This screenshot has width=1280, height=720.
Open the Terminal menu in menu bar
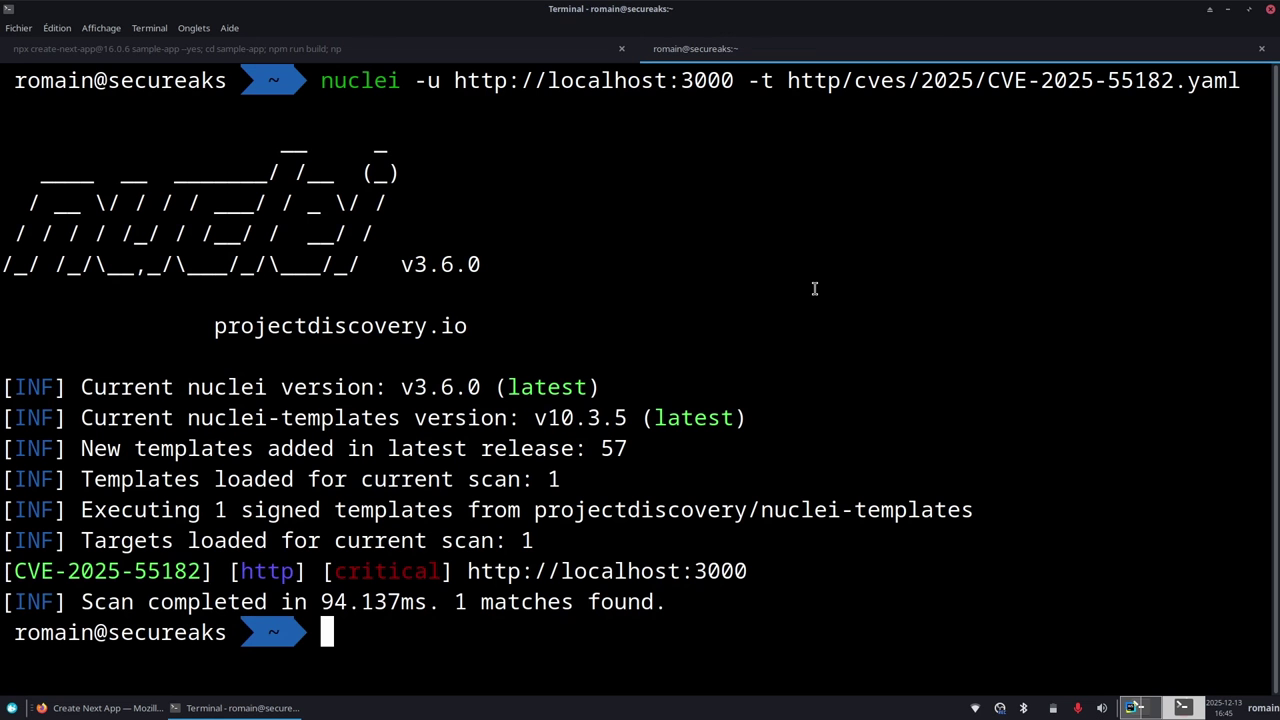[149, 28]
